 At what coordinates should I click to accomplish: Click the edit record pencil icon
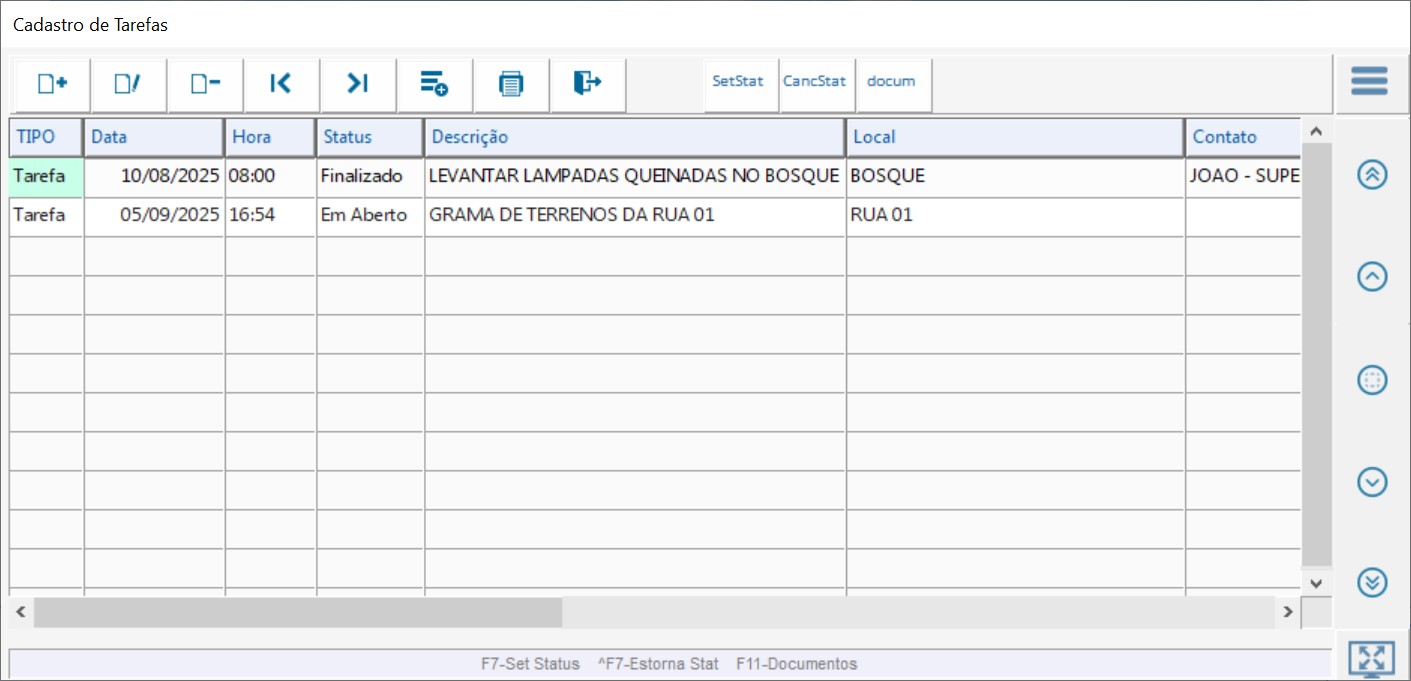click(x=128, y=84)
